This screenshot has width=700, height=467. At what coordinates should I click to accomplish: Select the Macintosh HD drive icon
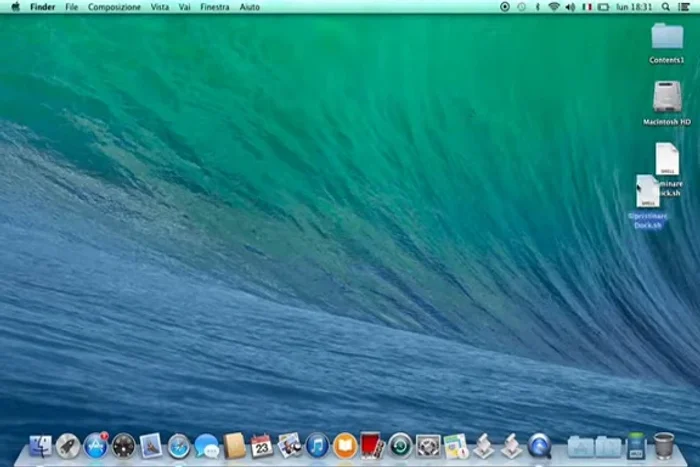tap(667, 98)
